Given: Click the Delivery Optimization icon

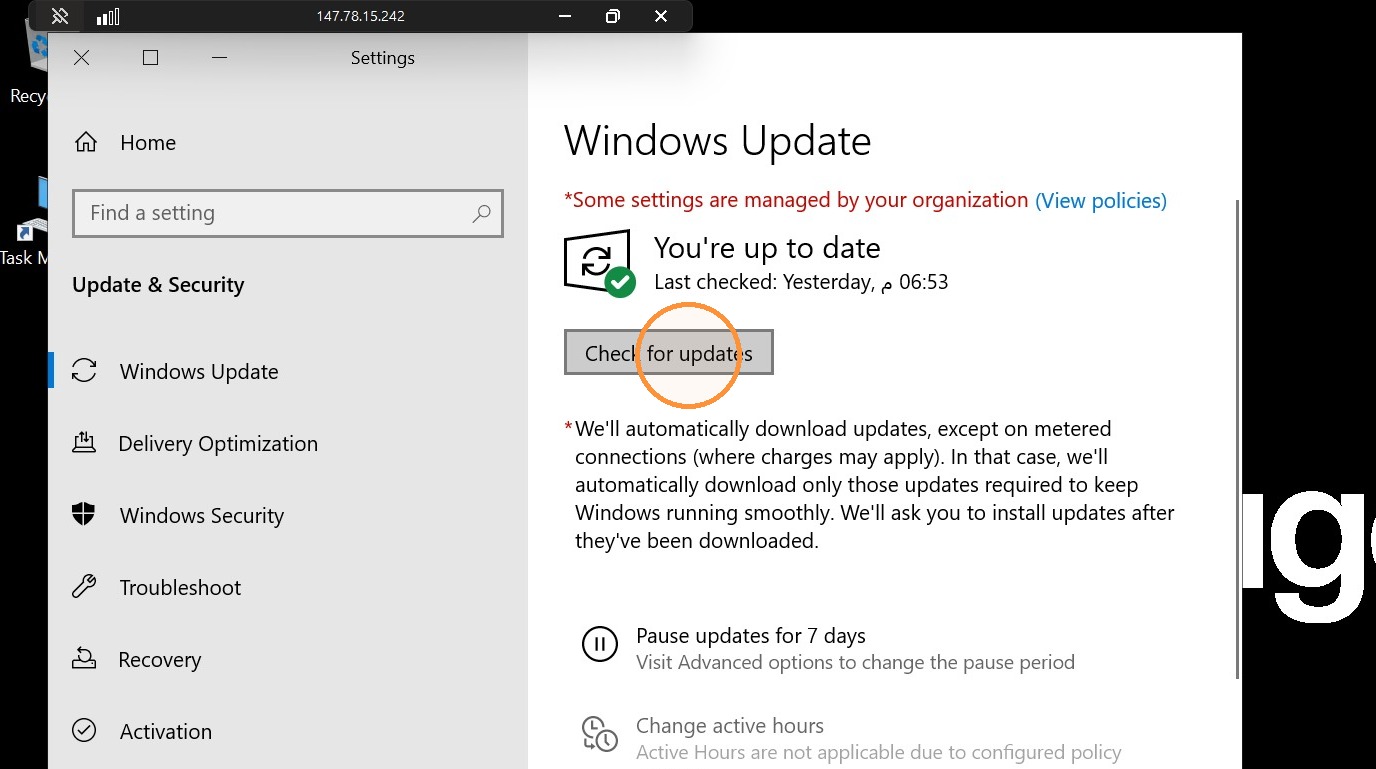Looking at the screenshot, I should point(84,443).
